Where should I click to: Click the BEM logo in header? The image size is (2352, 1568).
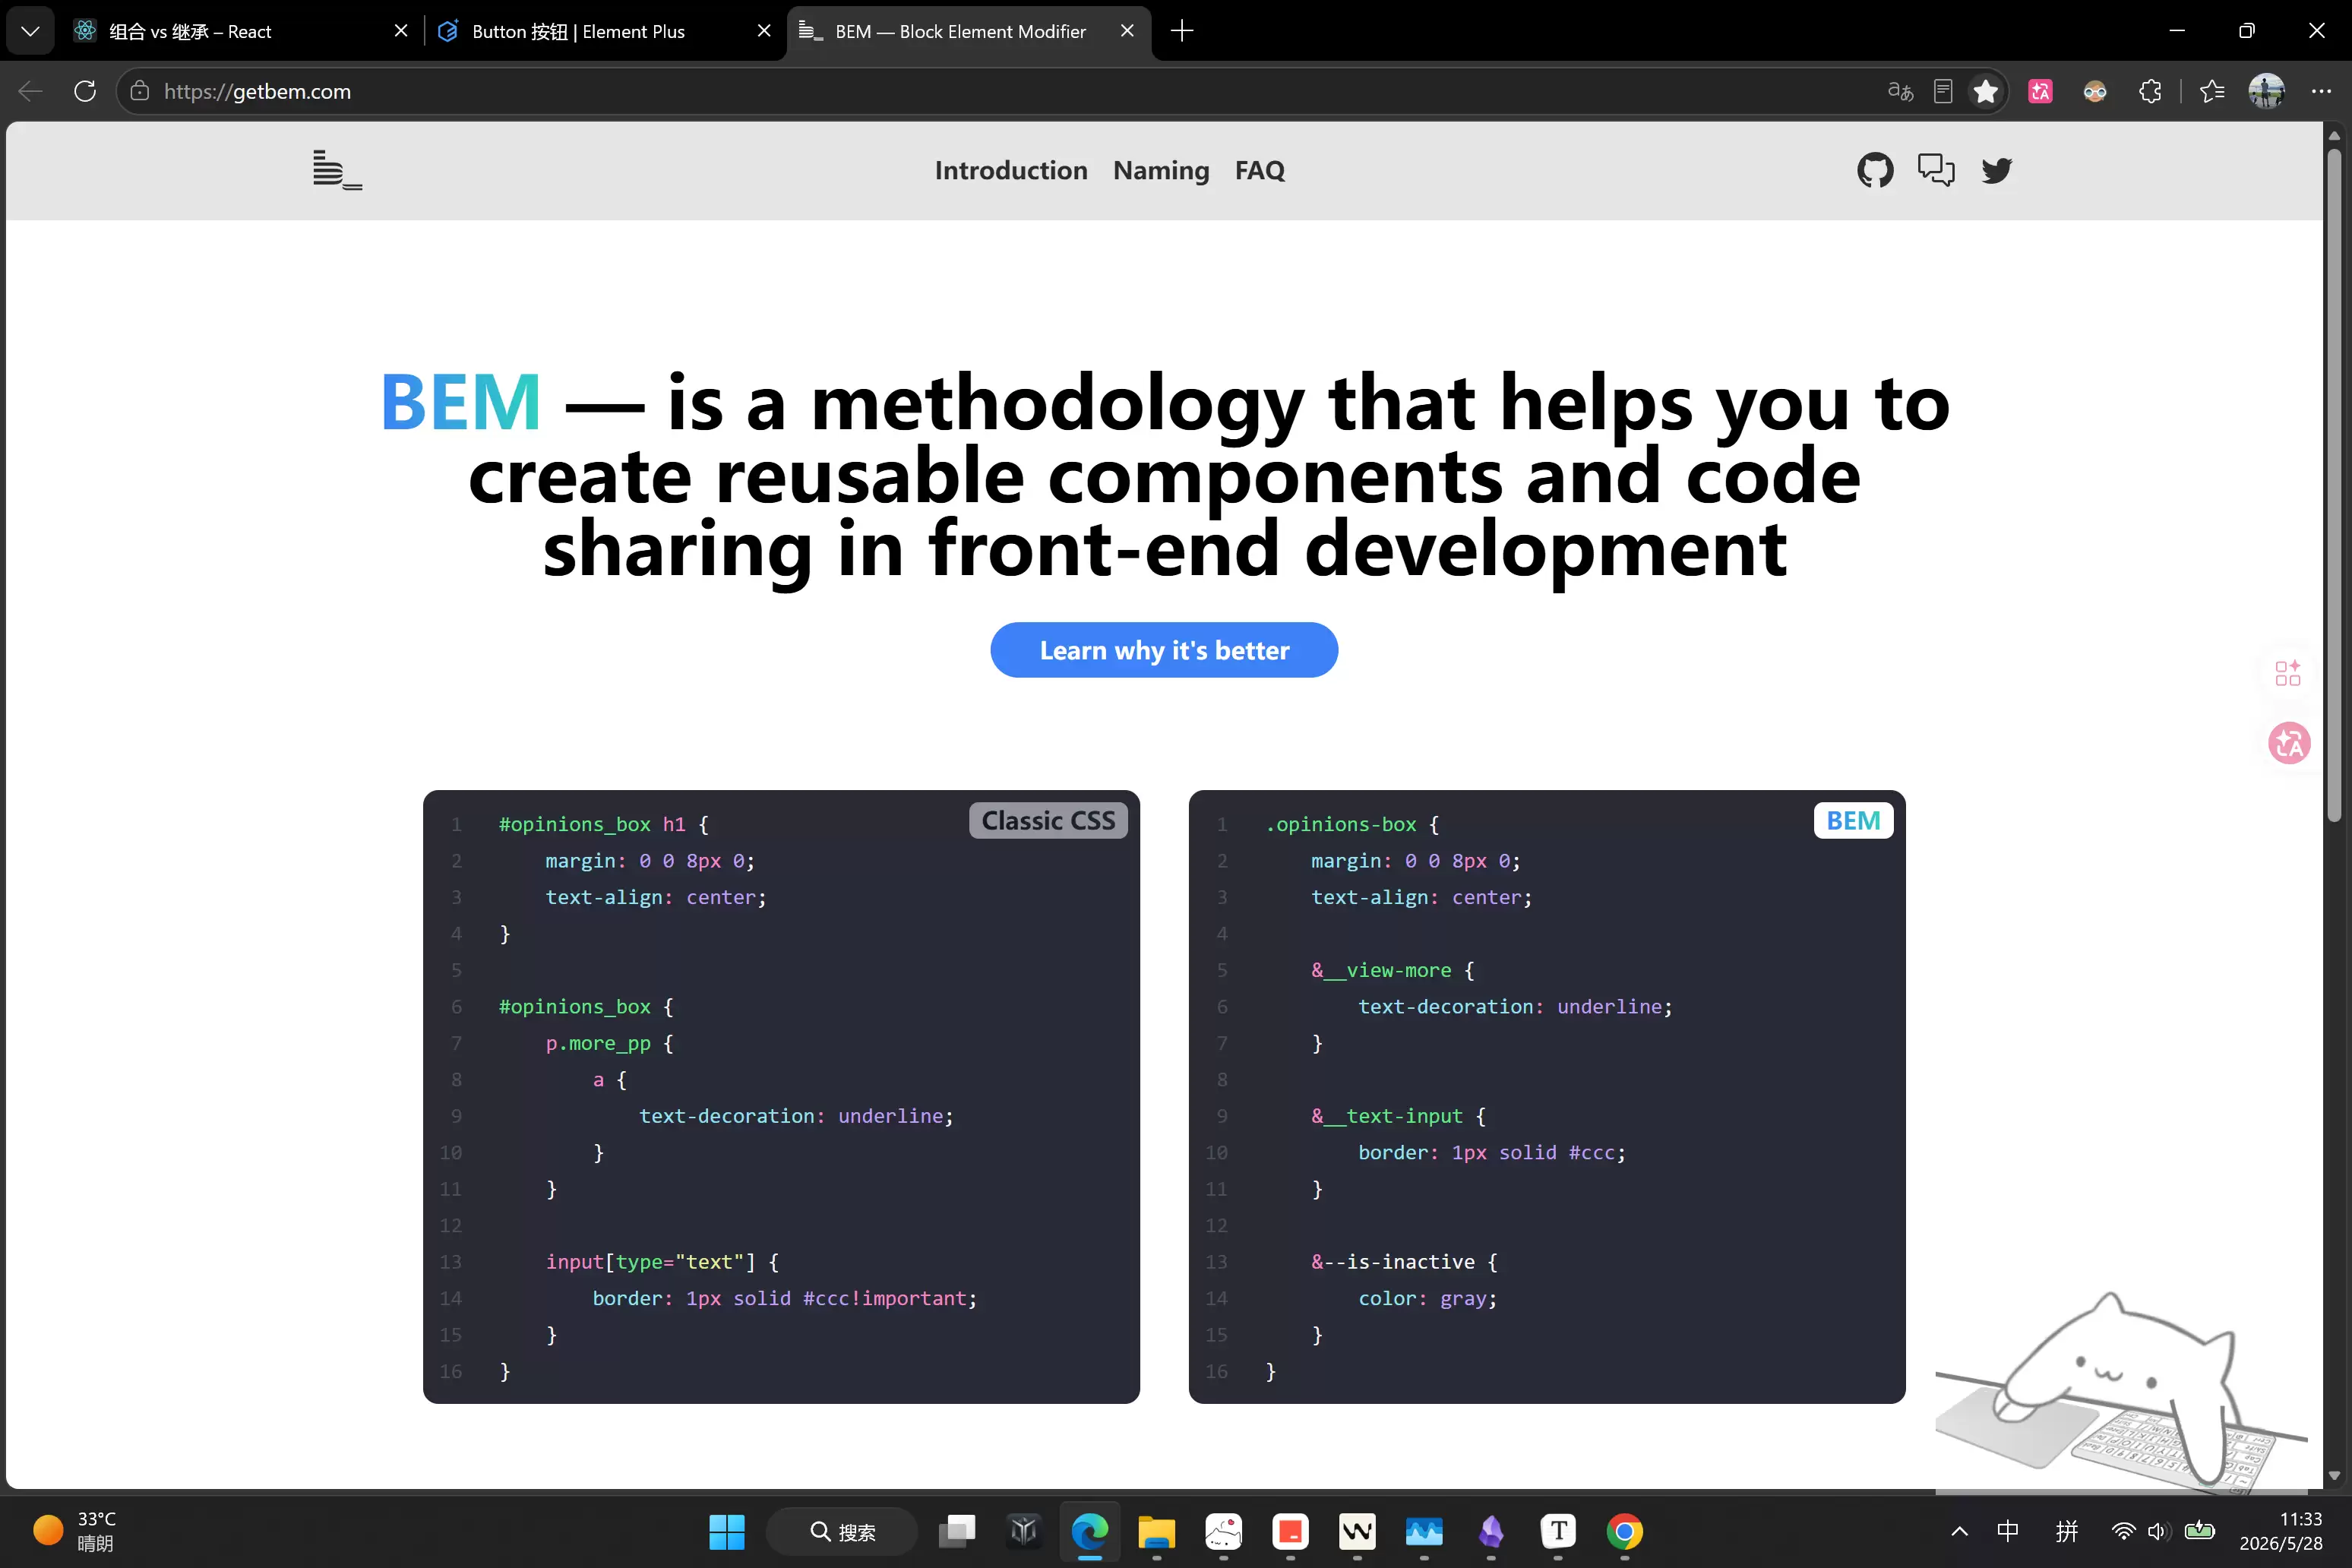click(x=337, y=170)
